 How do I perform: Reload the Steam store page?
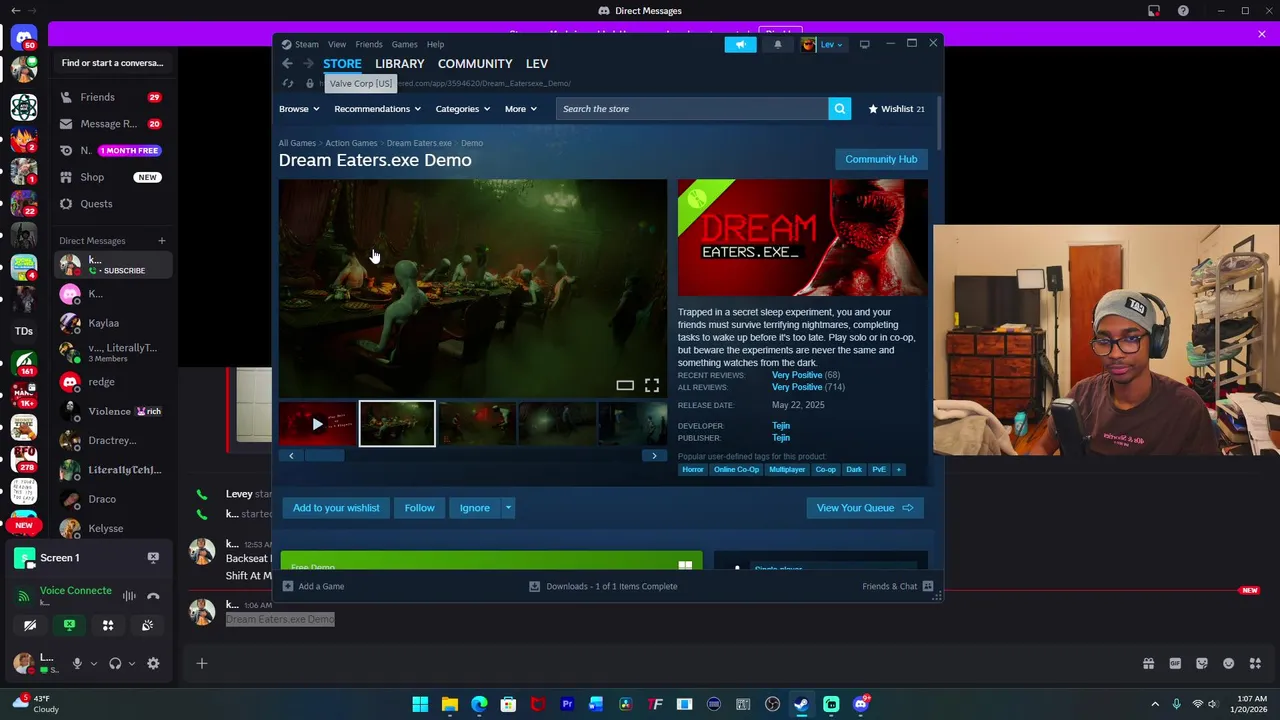288,84
